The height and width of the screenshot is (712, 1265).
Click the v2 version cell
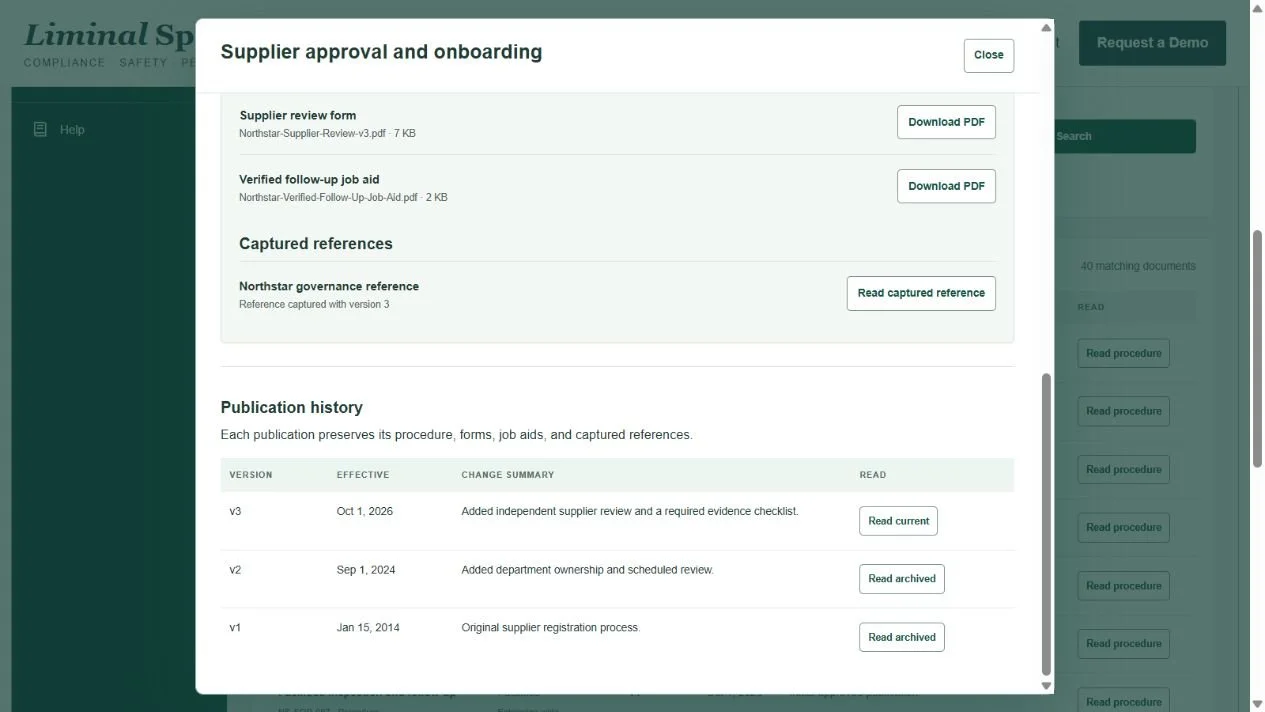point(235,570)
